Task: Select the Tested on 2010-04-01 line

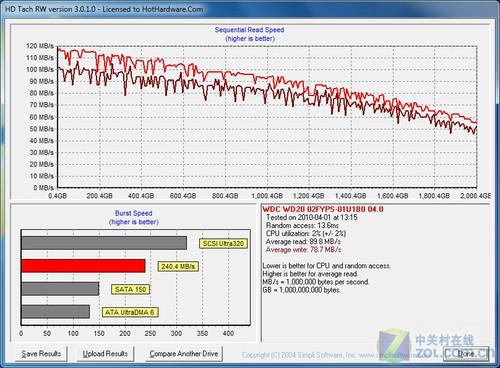Action: (312, 217)
